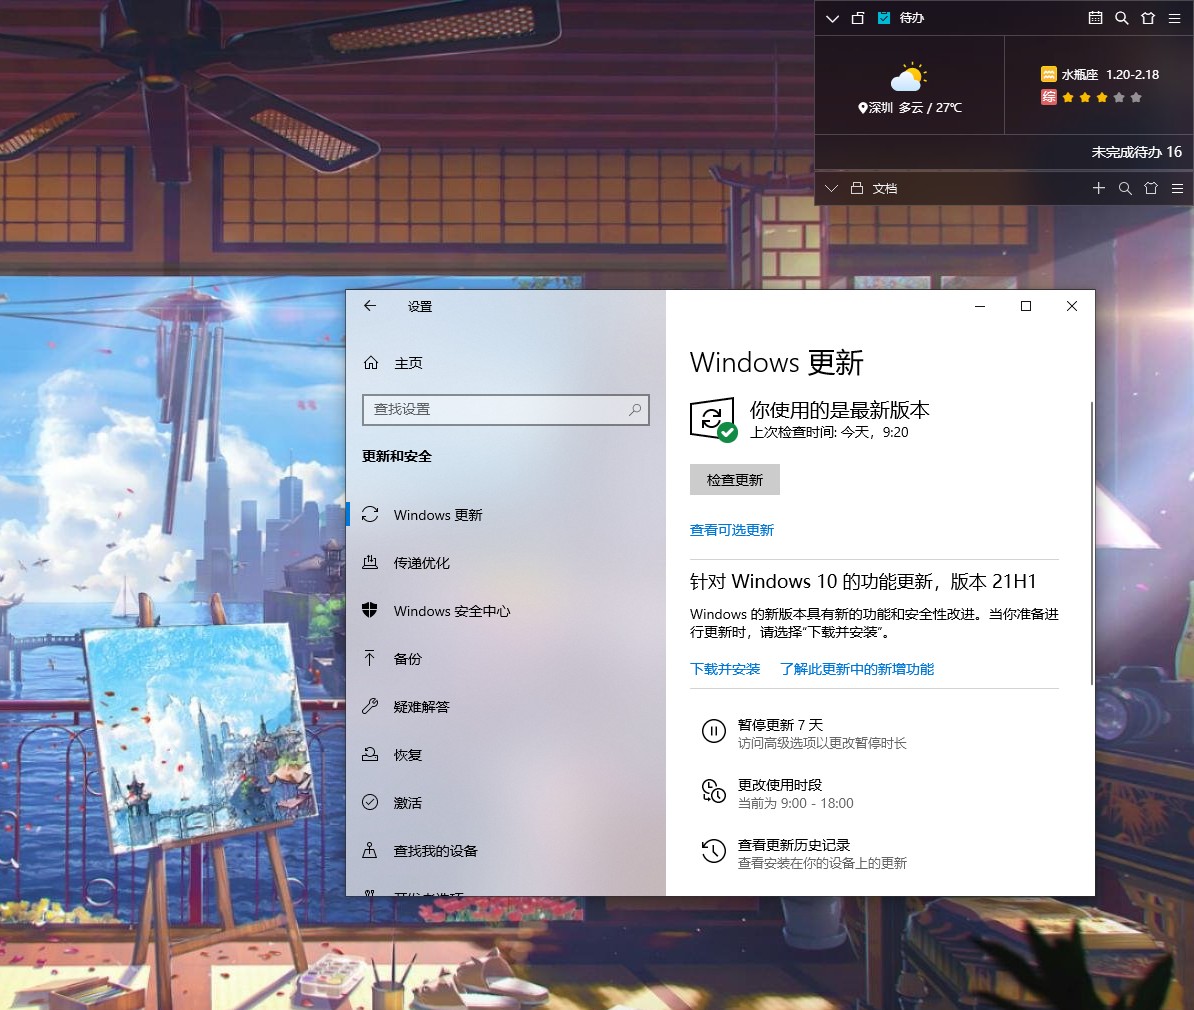Viewport: 1194px width, 1010px height.
Task: Click the 待办 checkbox icon
Action: [x=883, y=18]
